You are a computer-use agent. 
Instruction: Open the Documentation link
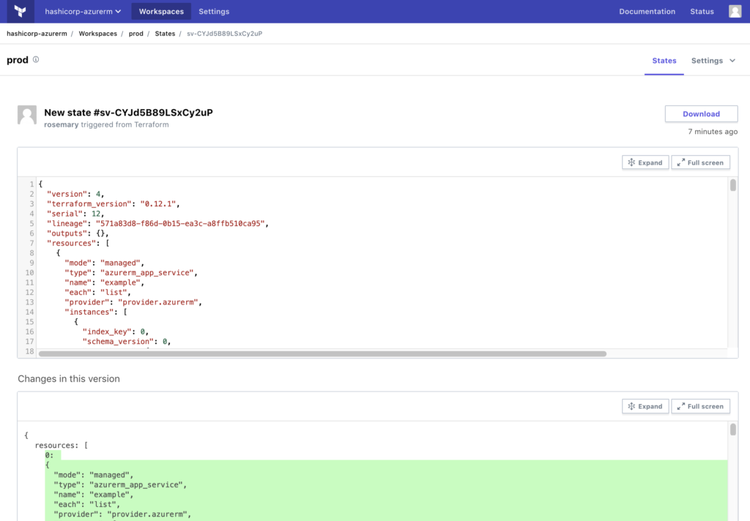coord(647,12)
